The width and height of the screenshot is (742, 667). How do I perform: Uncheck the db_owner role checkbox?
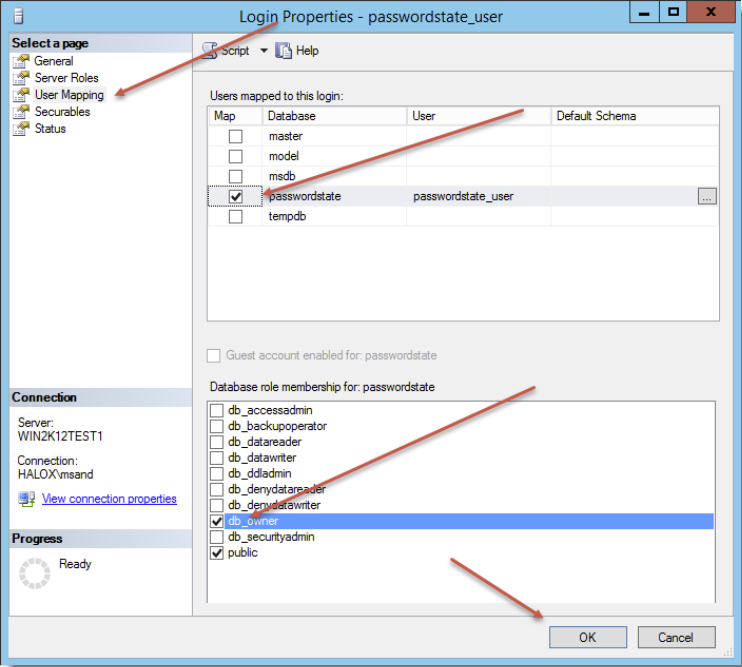[217, 521]
